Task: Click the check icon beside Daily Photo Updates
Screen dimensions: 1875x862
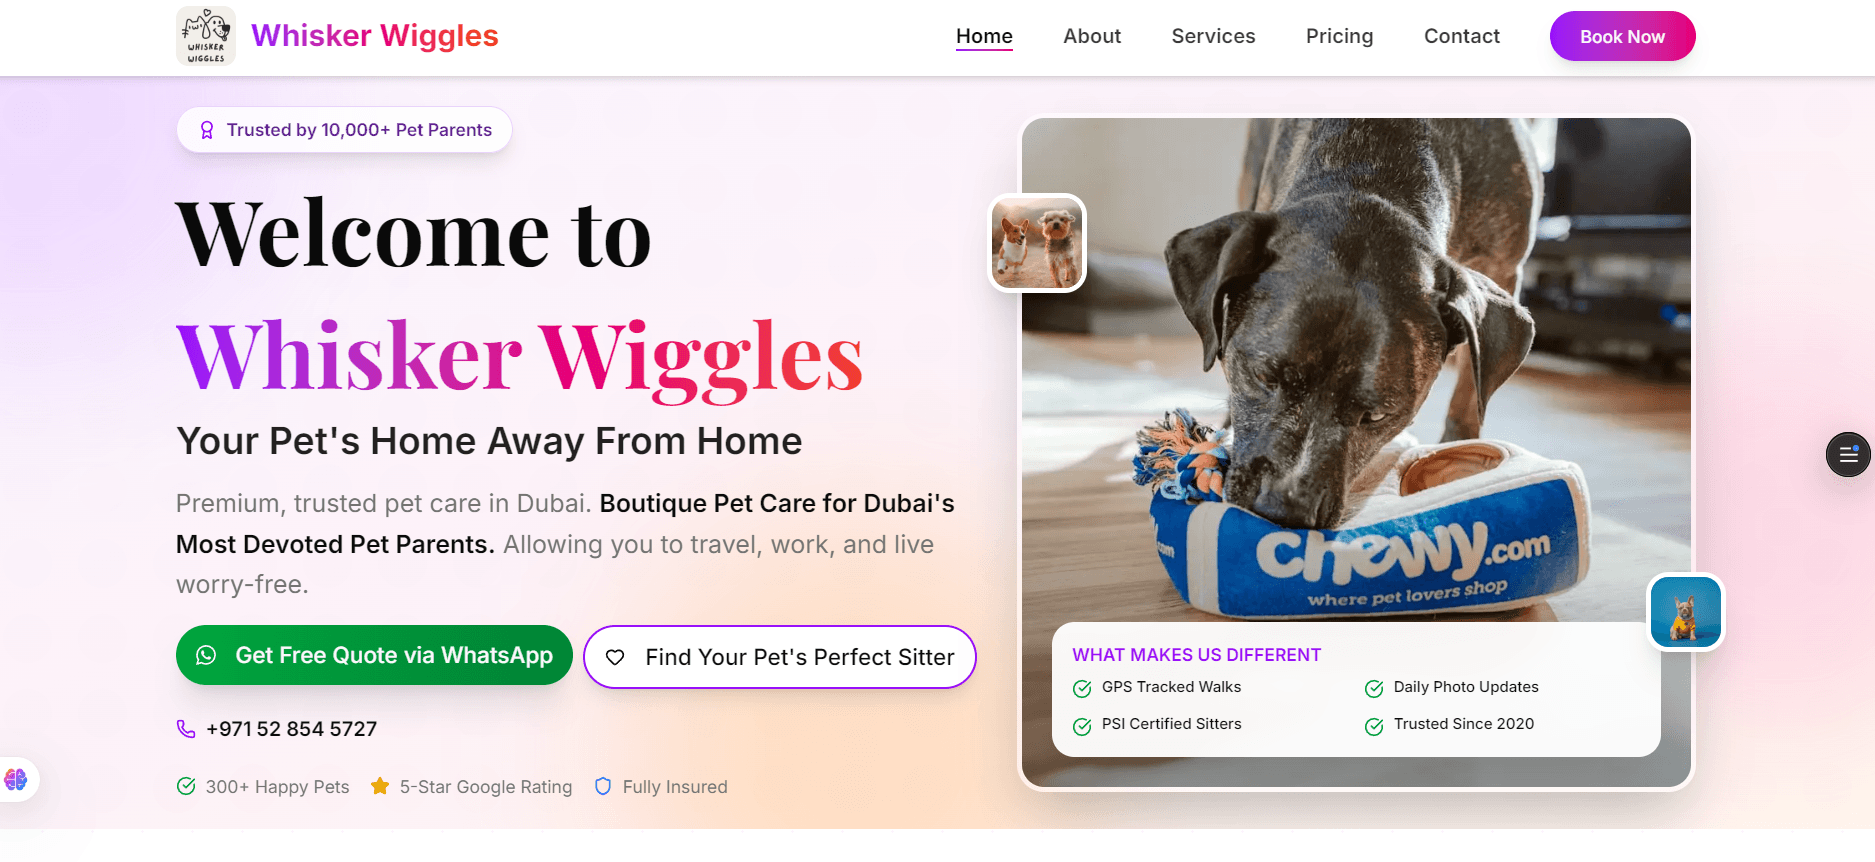Action: (1374, 688)
